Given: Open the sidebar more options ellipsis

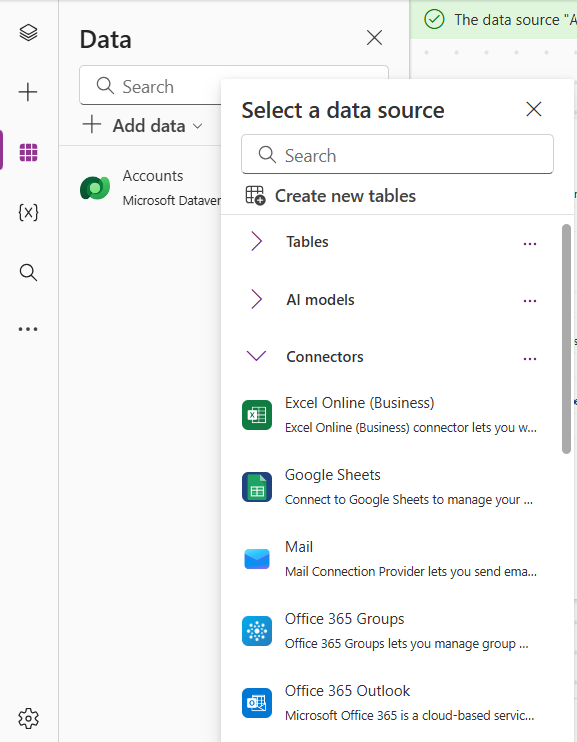Looking at the screenshot, I should click(28, 329).
